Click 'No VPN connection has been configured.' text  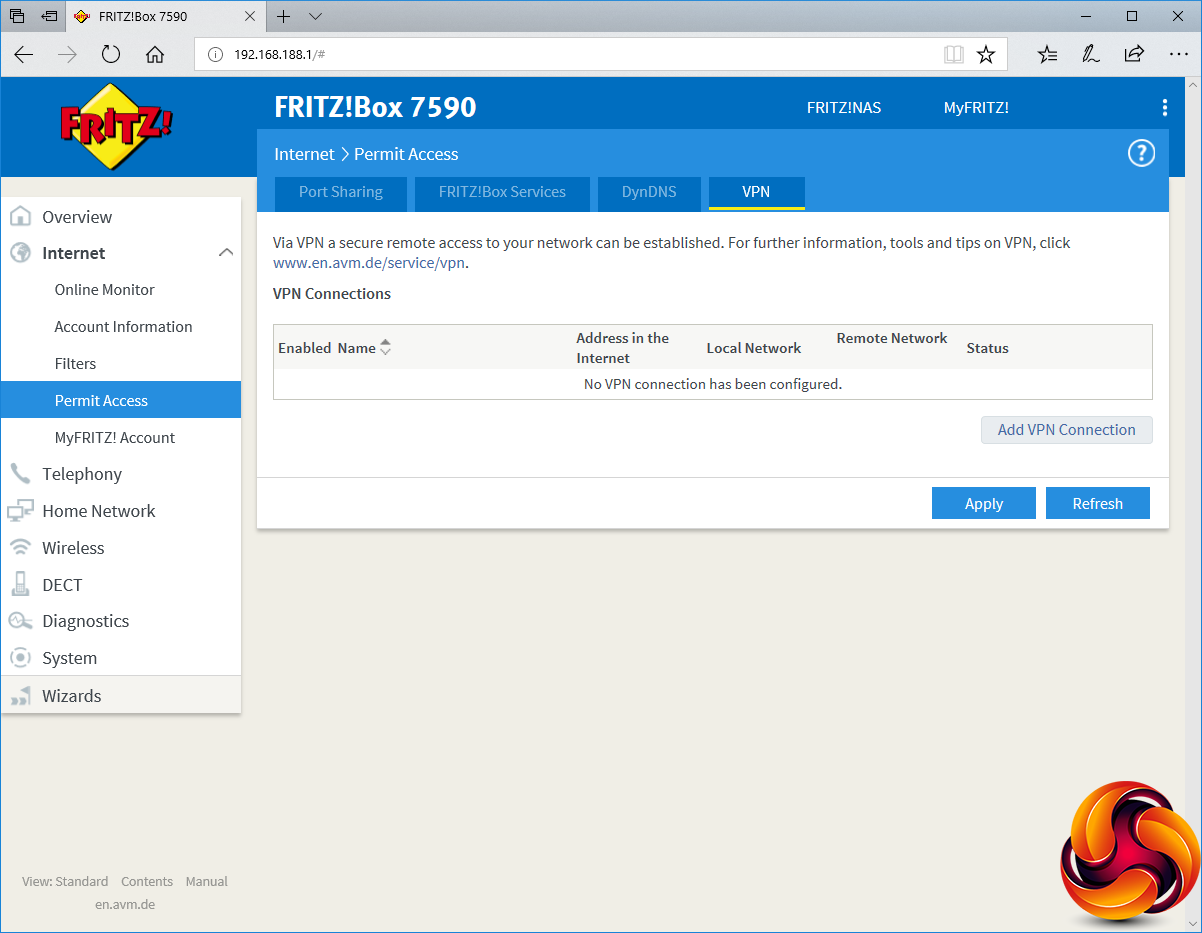[713, 384]
